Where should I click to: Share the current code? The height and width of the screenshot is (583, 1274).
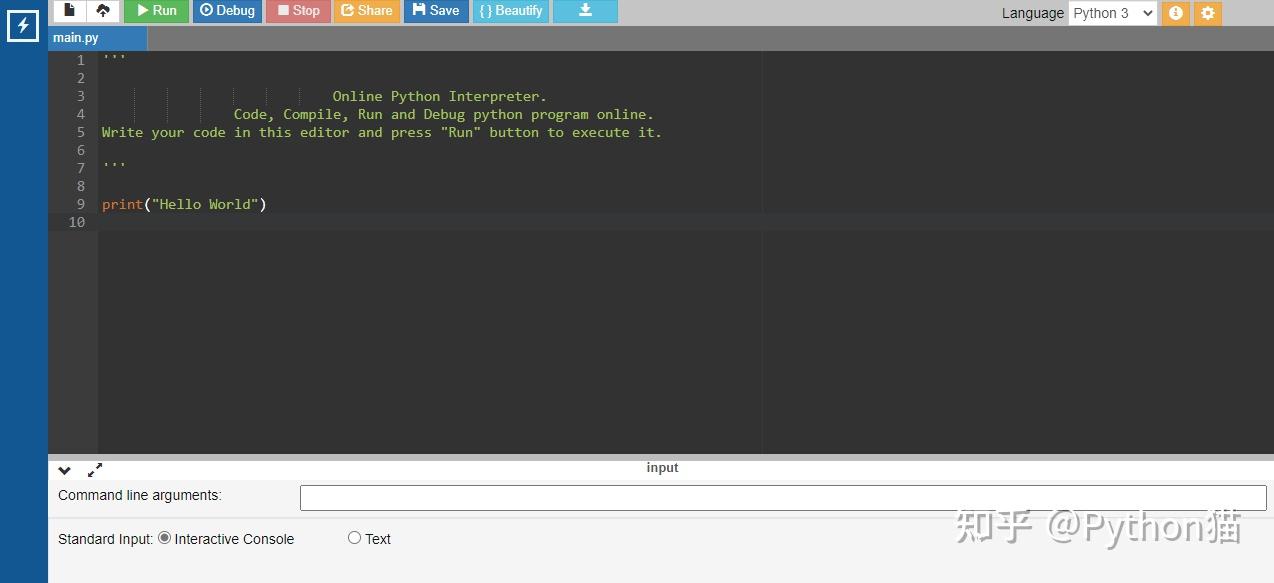(367, 11)
